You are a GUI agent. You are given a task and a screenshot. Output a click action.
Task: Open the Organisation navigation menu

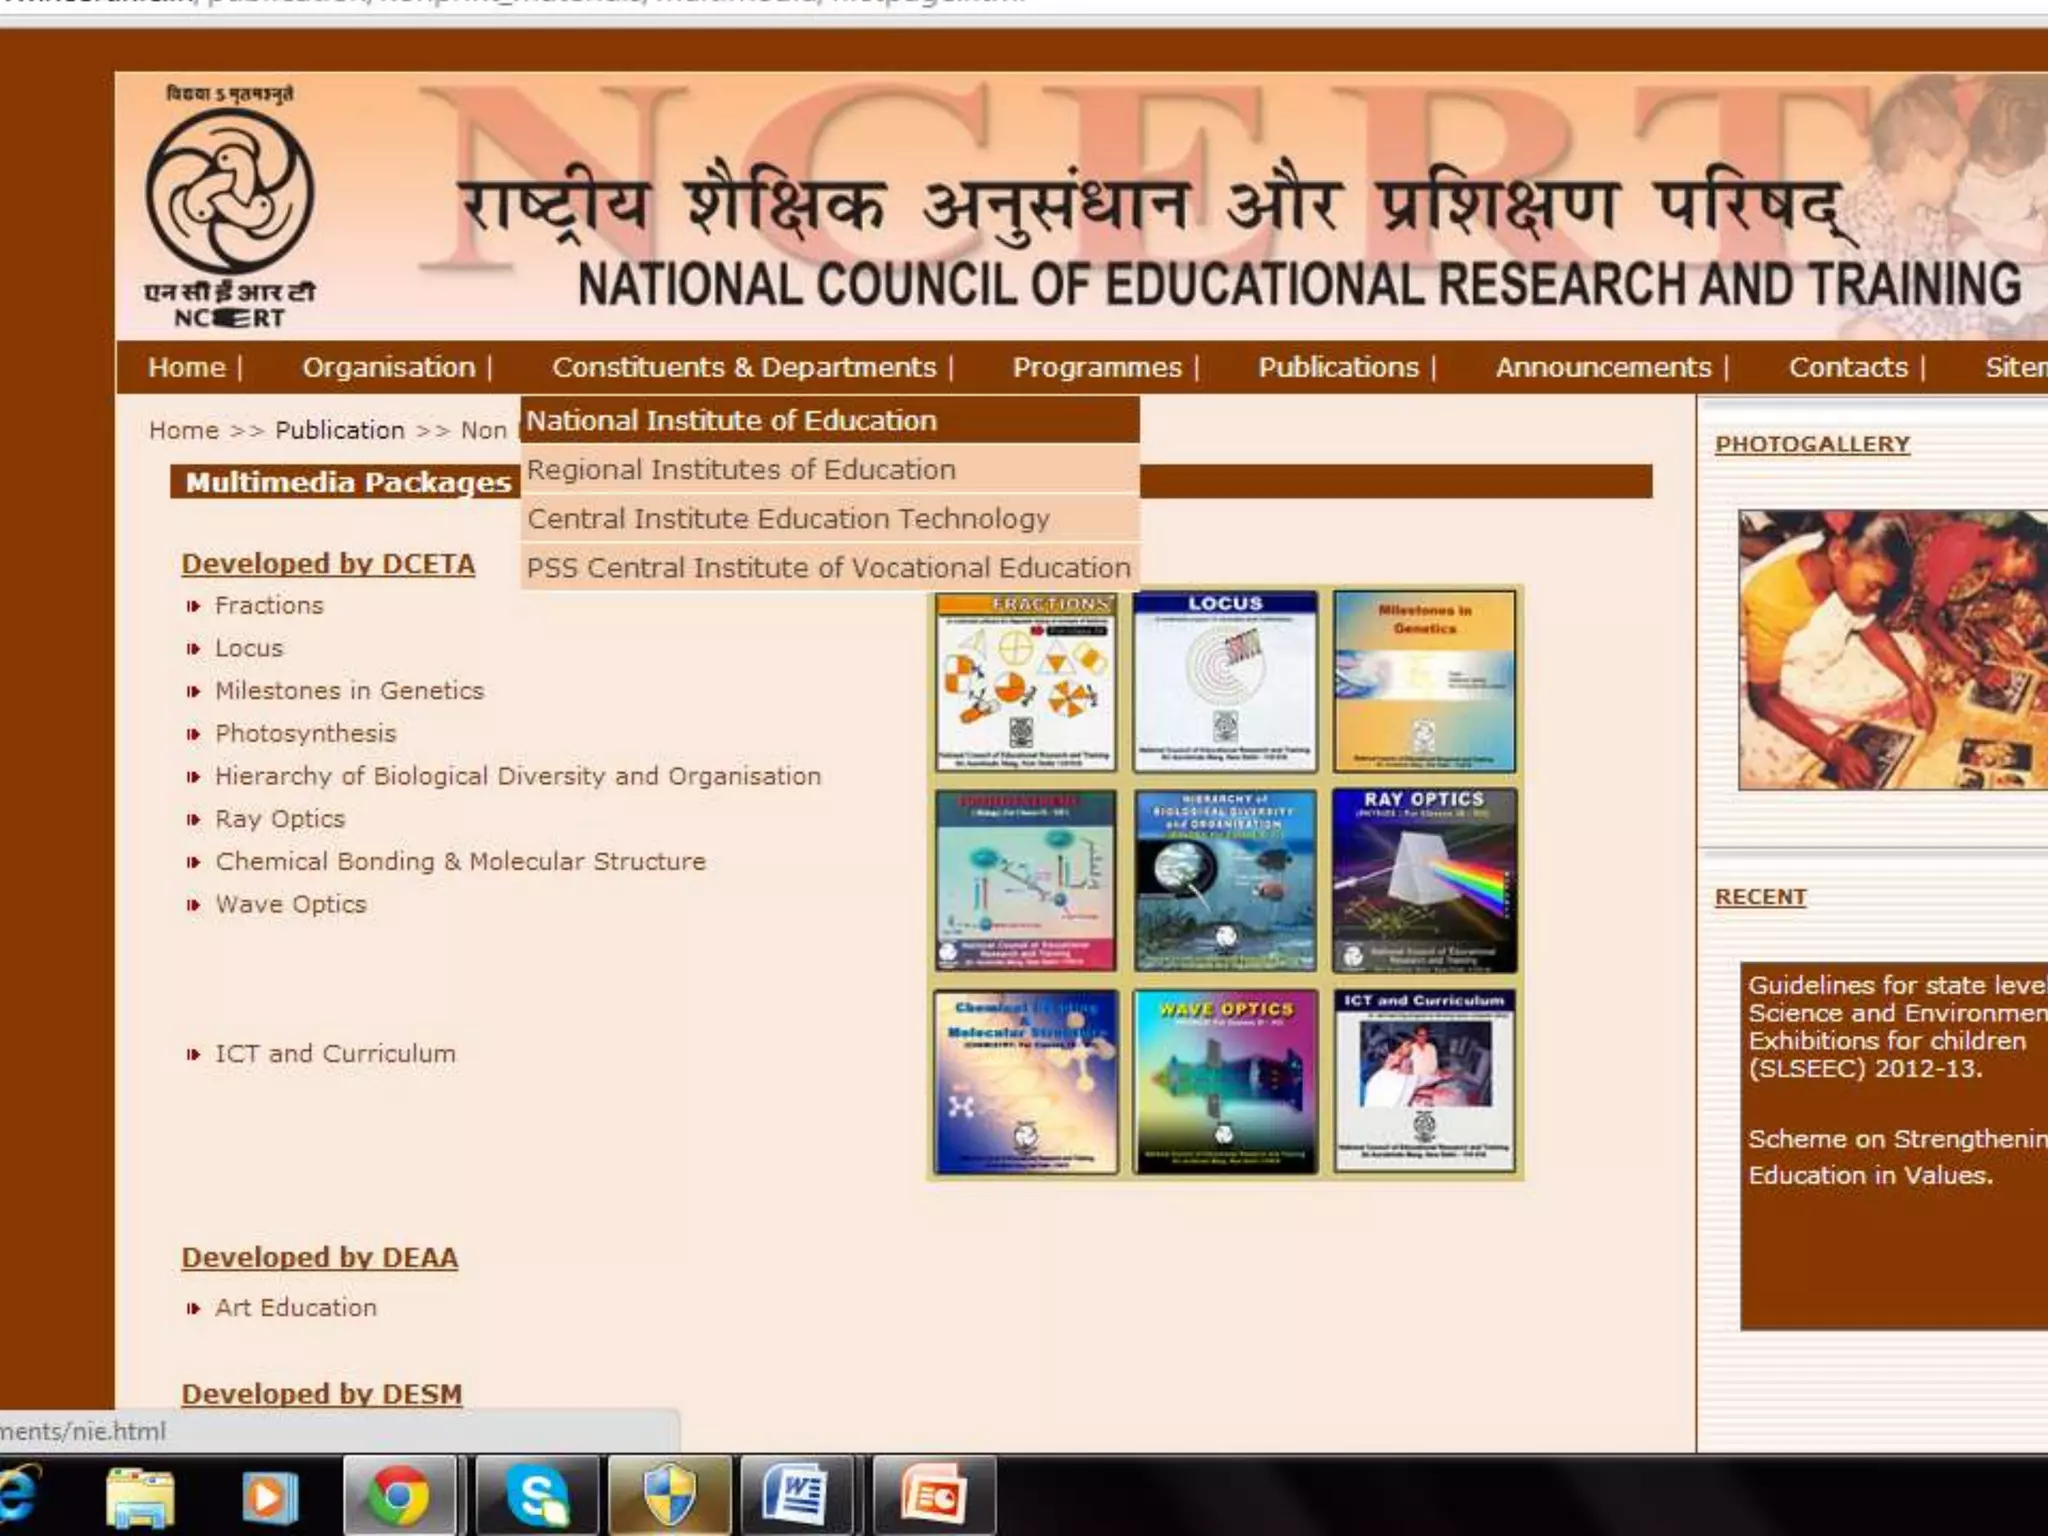[389, 367]
